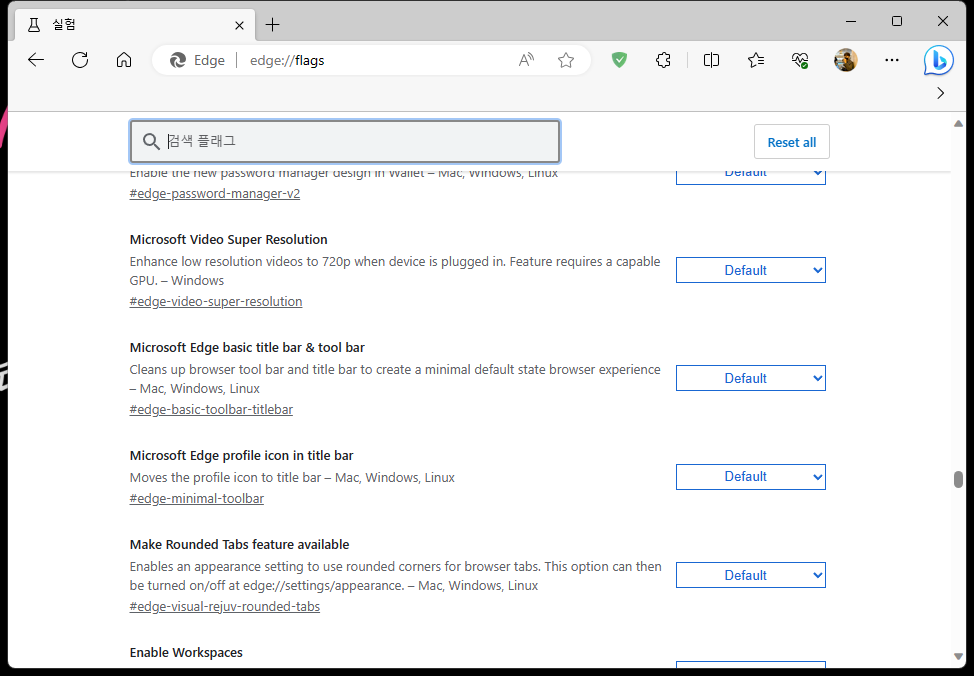Viewport: 974px width, 676px height.
Task: Open the #edge-basic-toolbar-titlebar link
Action: [211, 409]
